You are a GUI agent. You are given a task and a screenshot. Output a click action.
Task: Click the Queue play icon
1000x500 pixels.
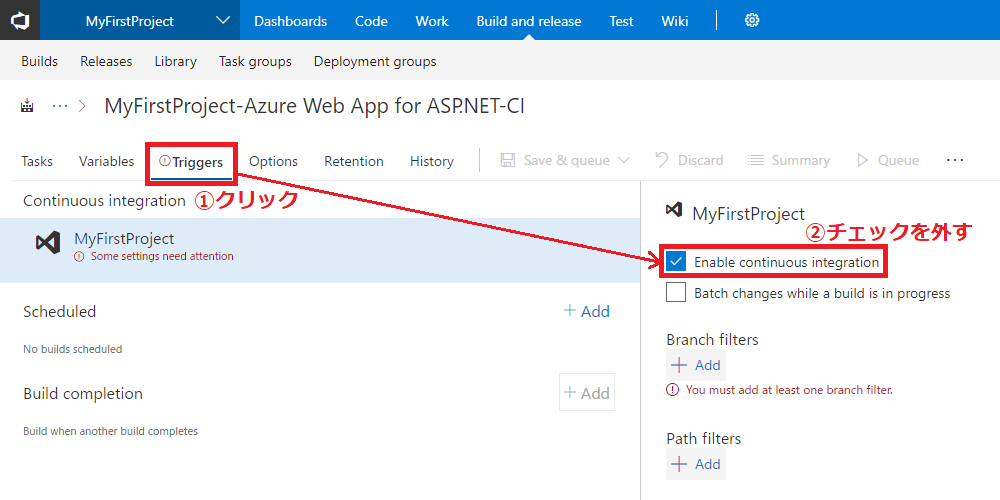click(863, 160)
